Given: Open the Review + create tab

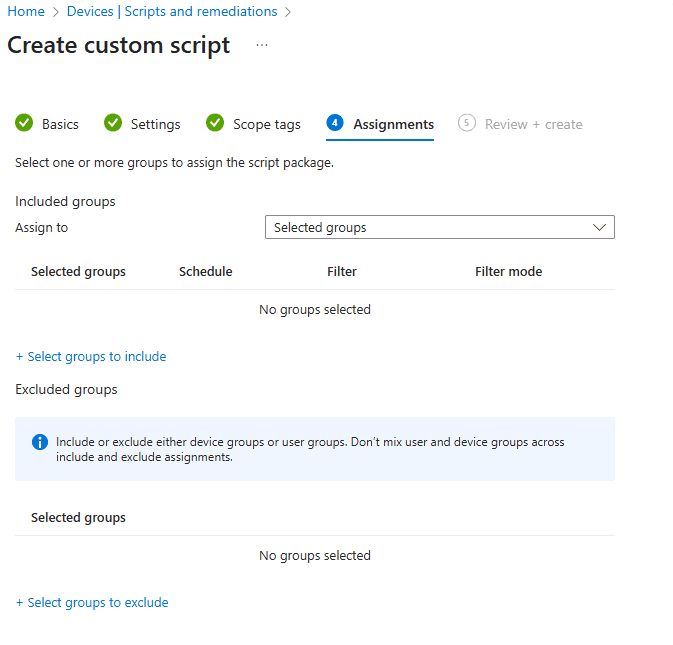Looking at the screenshot, I should click(533, 125).
